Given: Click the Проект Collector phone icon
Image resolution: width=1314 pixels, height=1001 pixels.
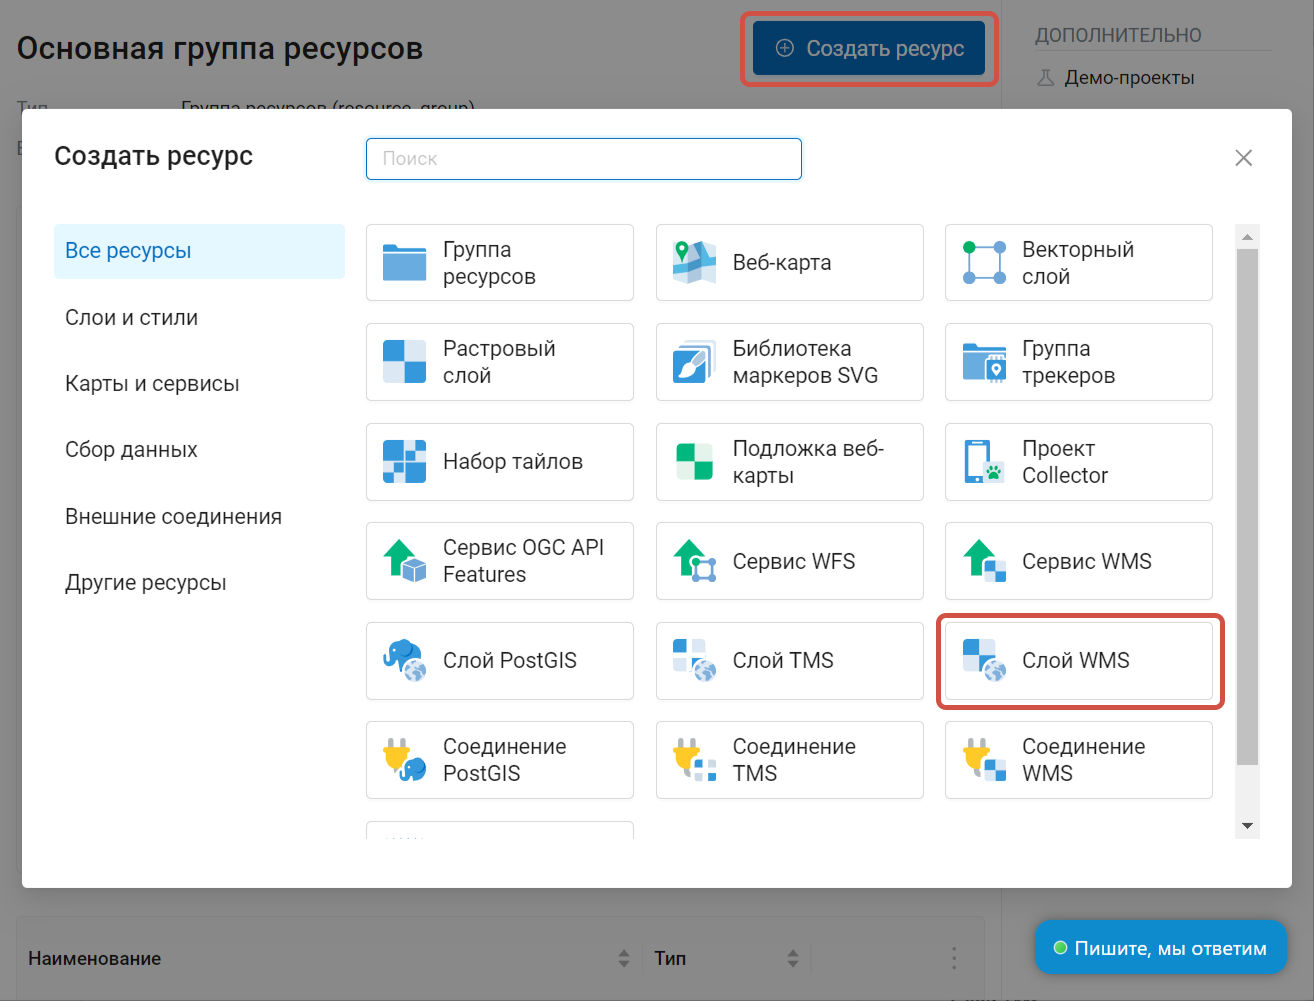Looking at the screenshot, I should [x=984, y=461].
